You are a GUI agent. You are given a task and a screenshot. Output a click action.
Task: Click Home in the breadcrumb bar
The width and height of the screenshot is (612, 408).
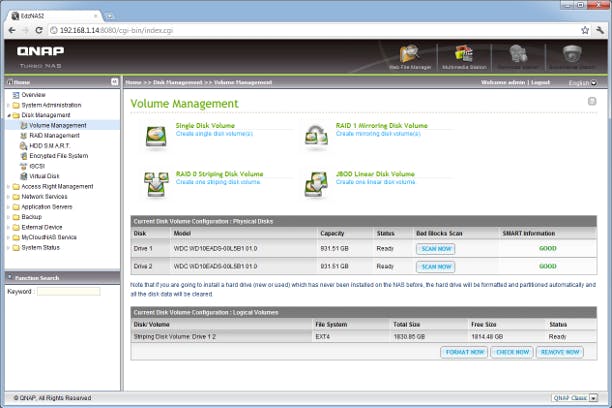(x=133, y=82)
